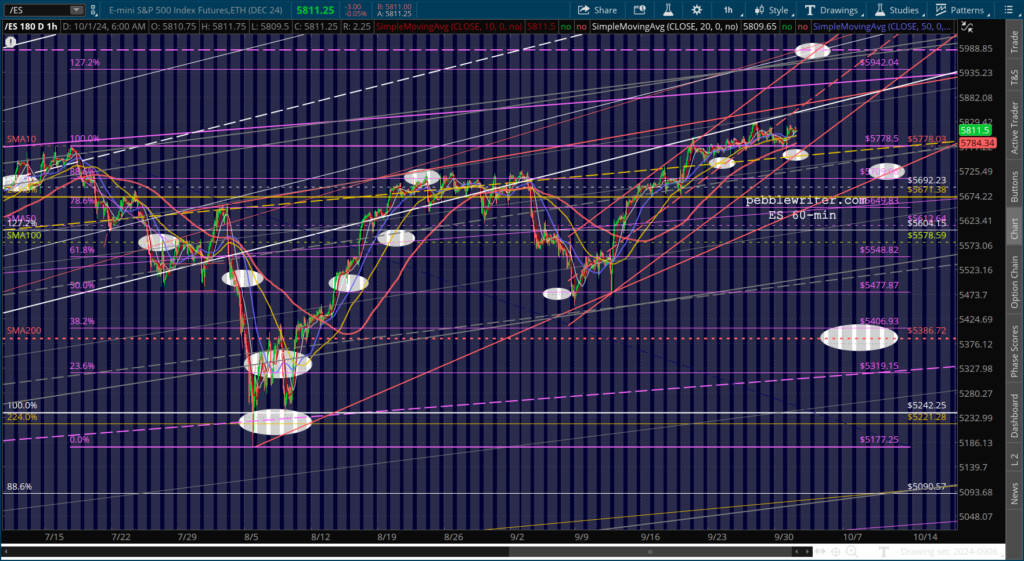Image resolution: width=1024 pixels, height=561 pixels.
Task: Click the Share button
Action: [x=598, y=10]
